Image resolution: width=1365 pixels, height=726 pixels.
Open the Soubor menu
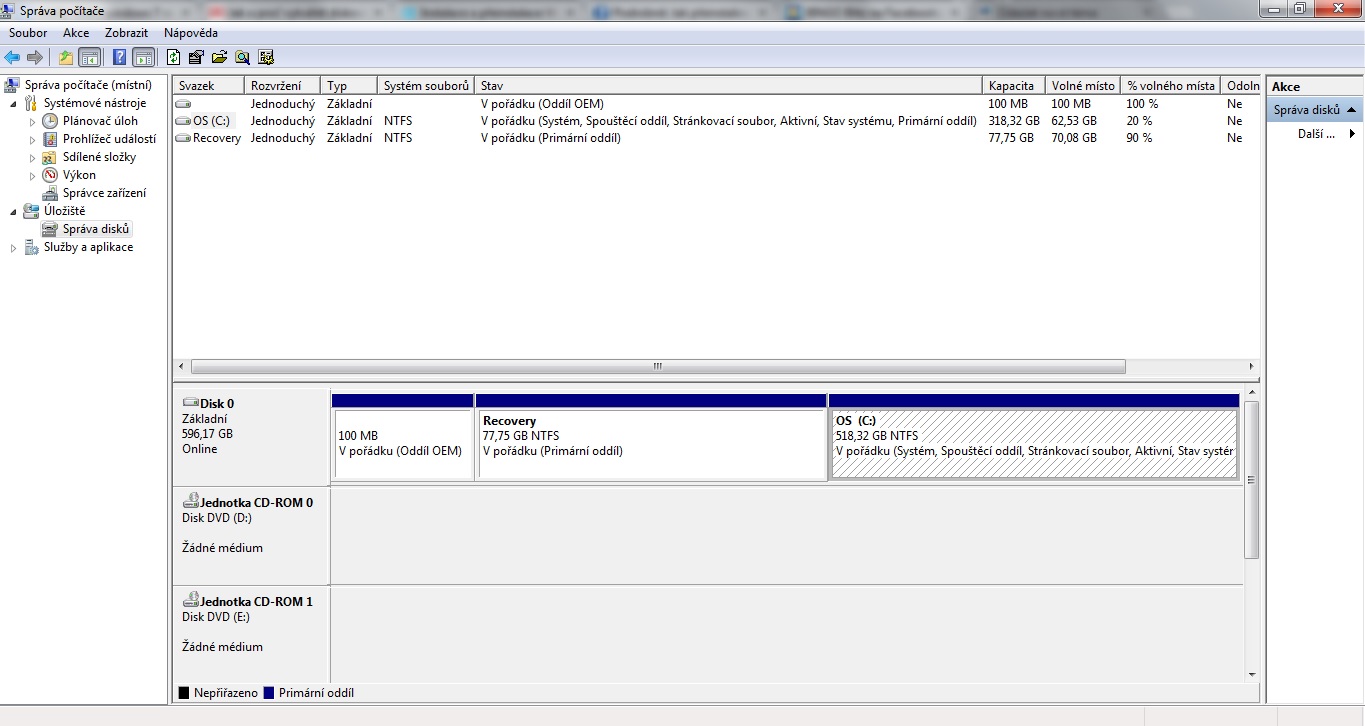[28, 33]
